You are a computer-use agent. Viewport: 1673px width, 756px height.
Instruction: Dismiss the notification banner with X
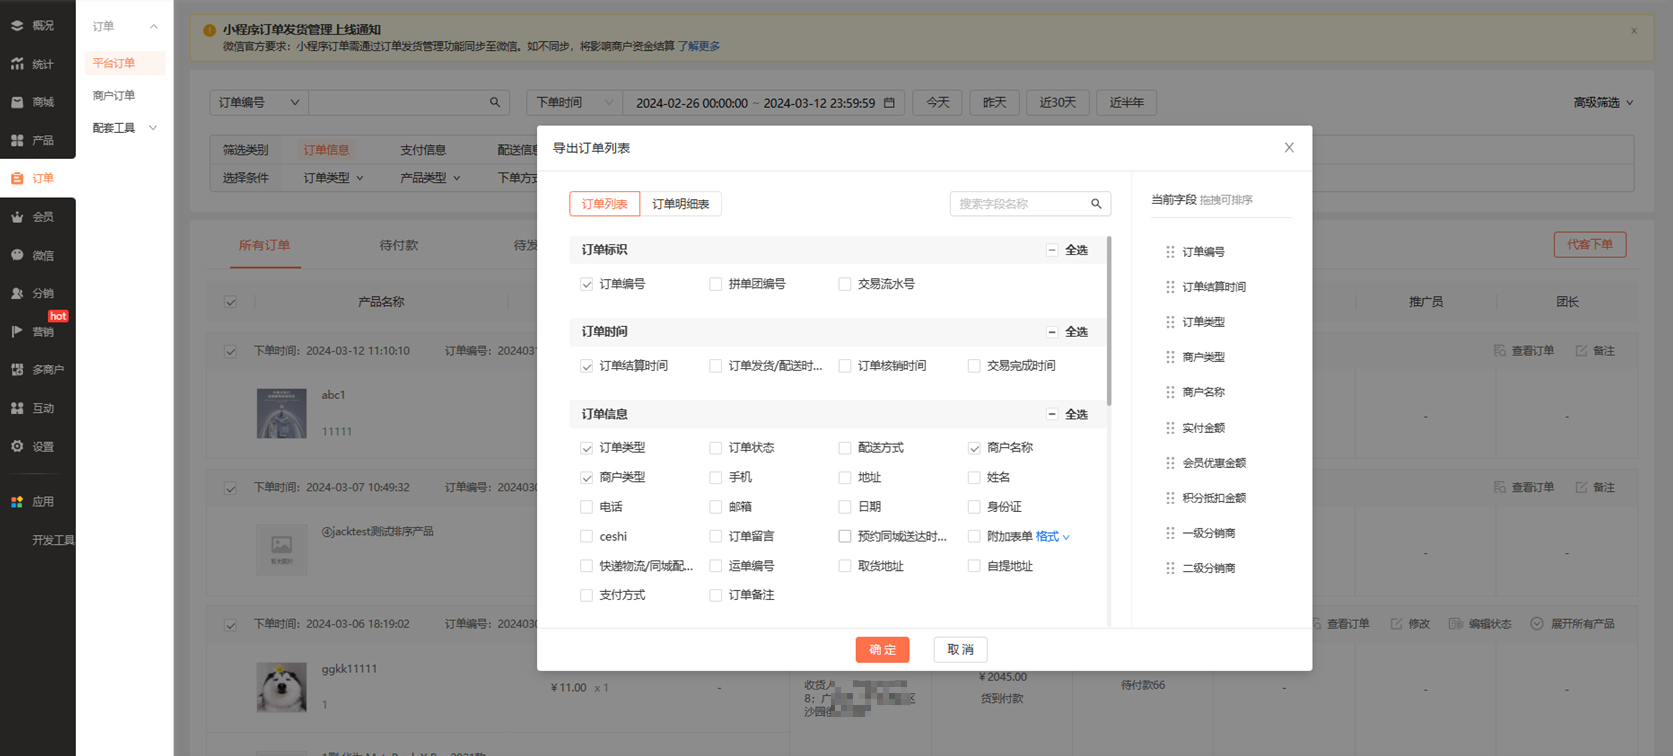click(1634, 31)
